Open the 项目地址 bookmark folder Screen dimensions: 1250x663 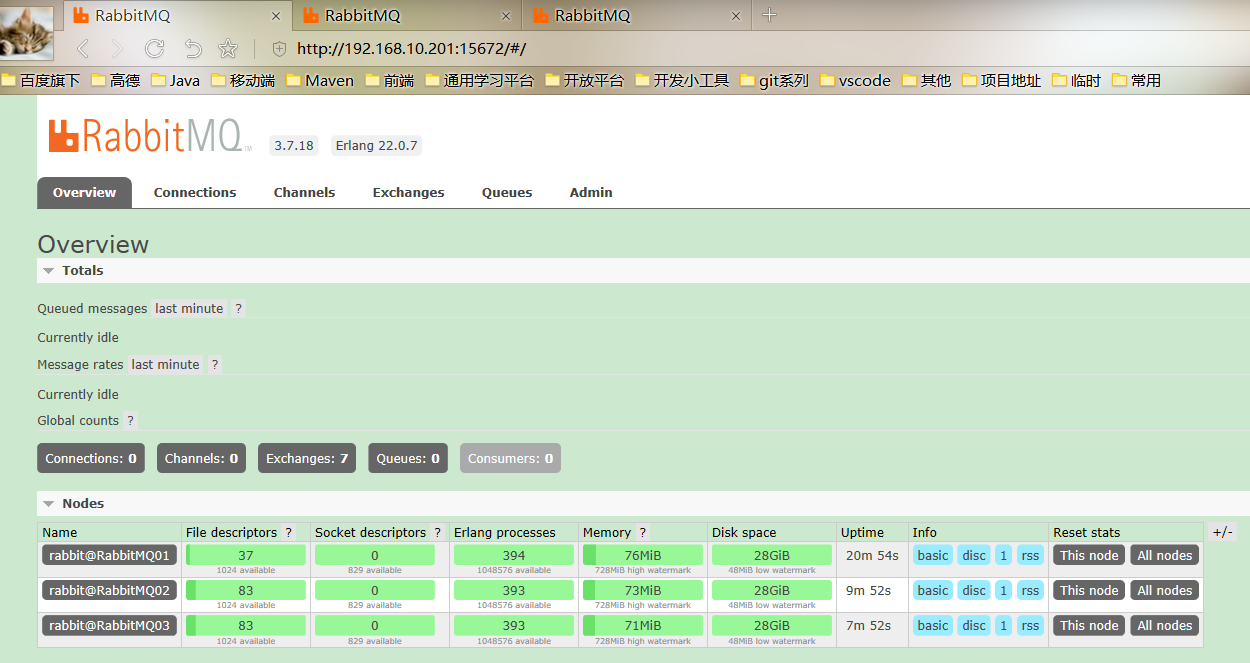[x=1002, y=81]
